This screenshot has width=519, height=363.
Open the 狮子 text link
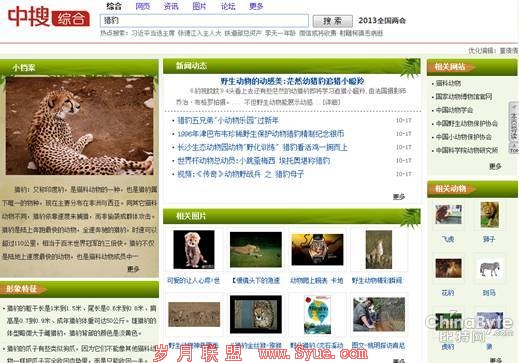489,239
